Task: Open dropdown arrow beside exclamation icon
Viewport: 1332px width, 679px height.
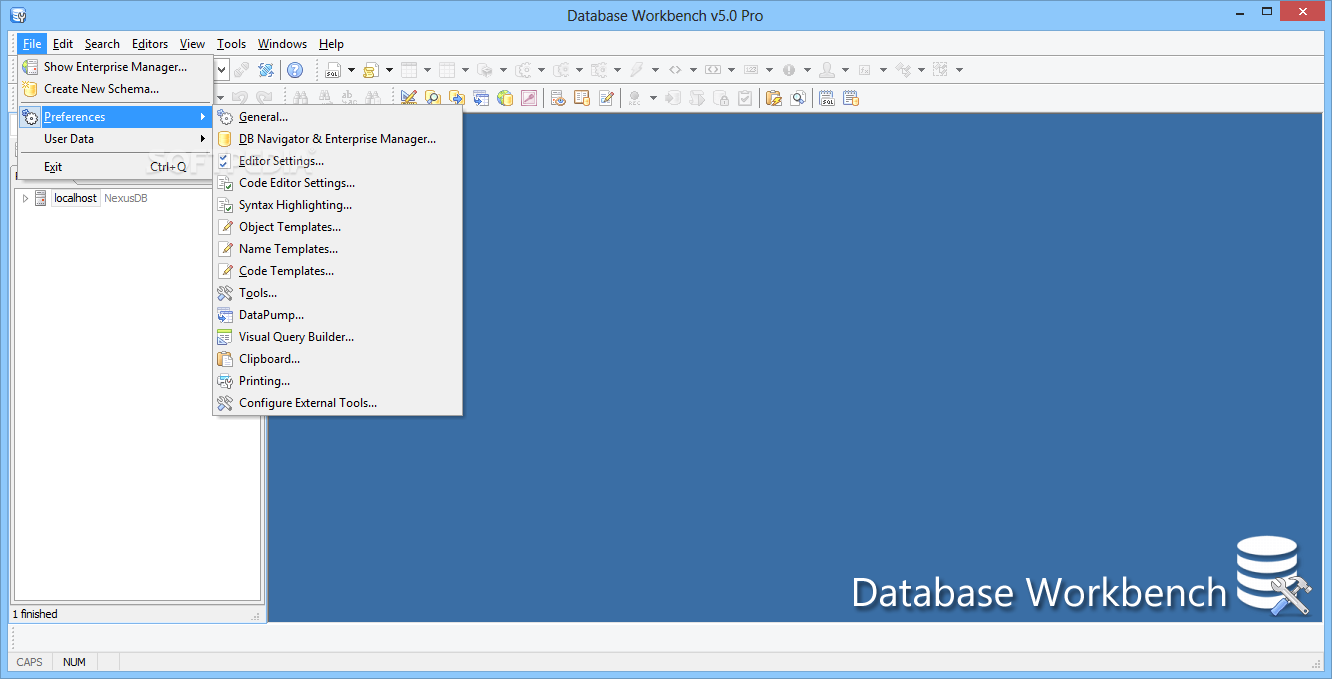Action: tap(807, 70)
